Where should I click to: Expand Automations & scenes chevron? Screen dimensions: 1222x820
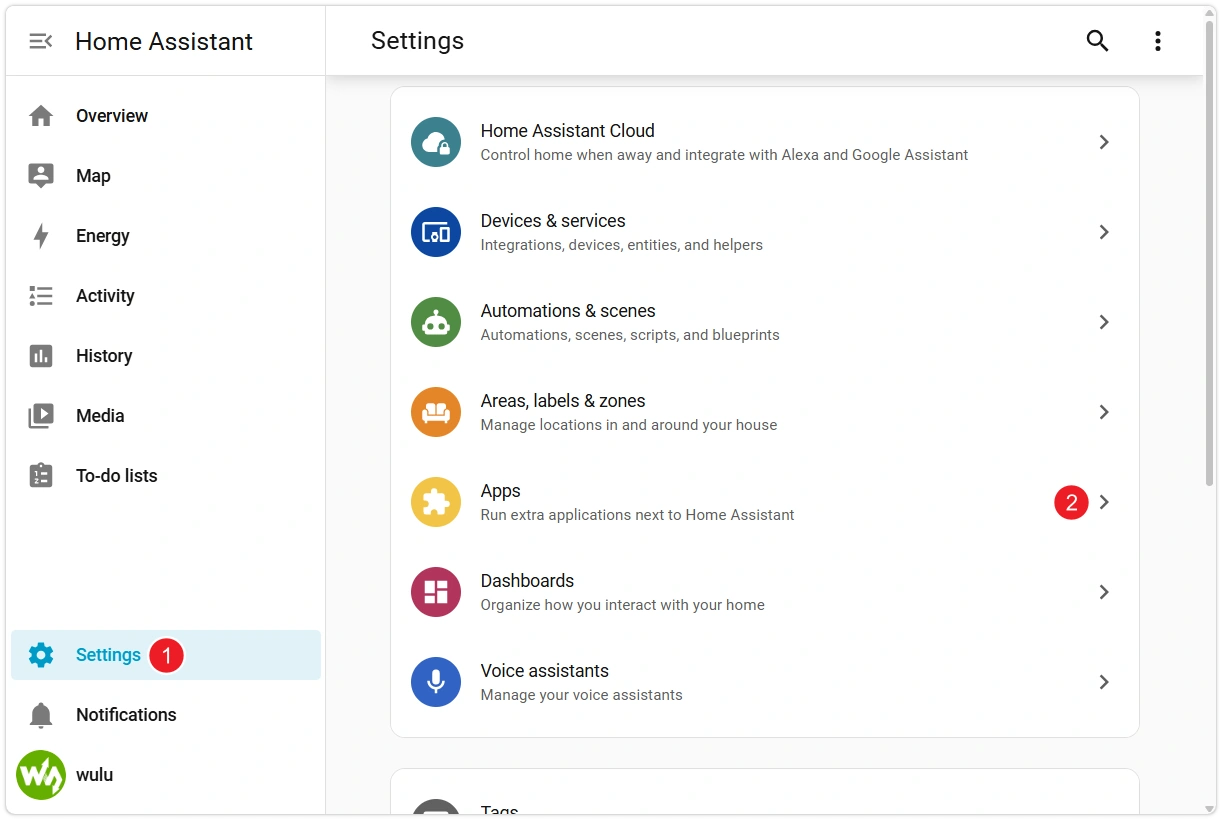point(1104,322)
